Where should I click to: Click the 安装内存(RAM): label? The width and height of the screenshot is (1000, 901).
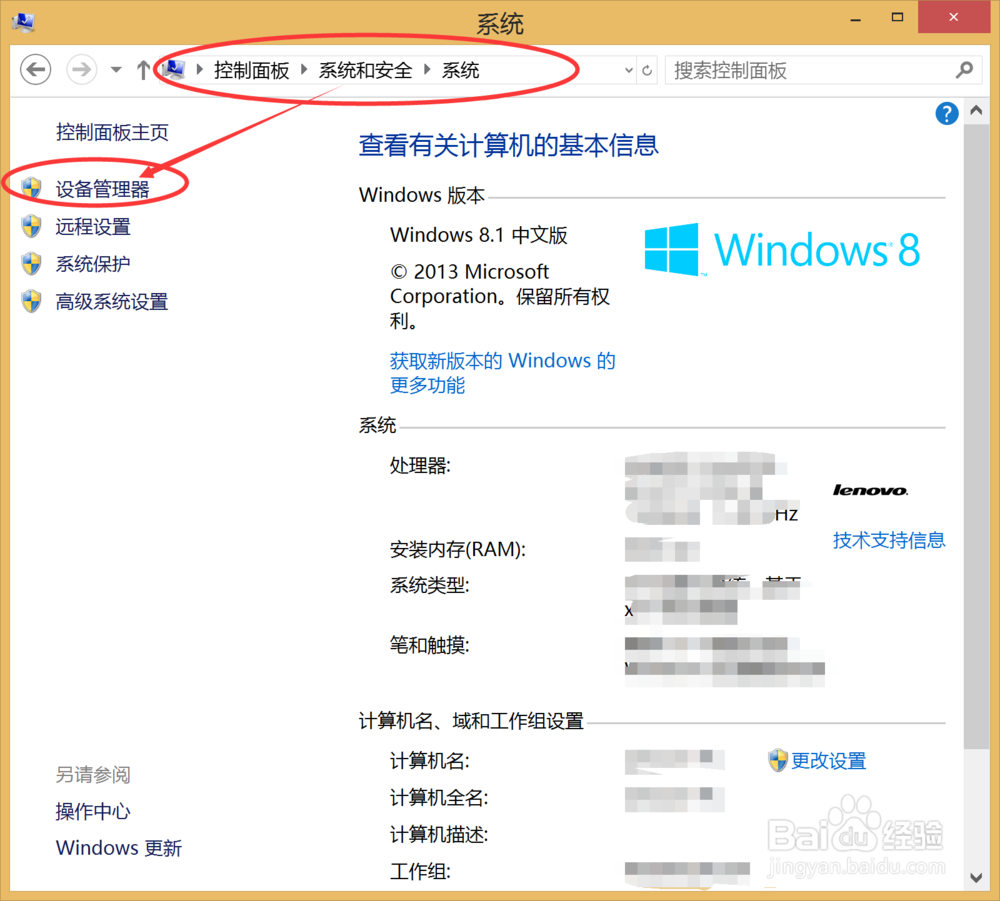pos(458,549)
